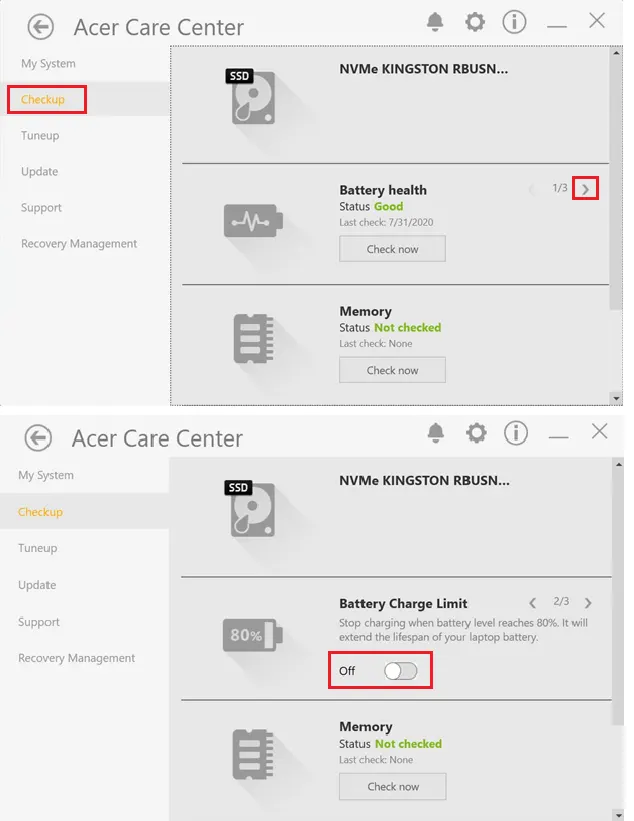This screenshot has height=821, width=634.
Task: Click Memory chip icon in top window
Action: point(253,338)
